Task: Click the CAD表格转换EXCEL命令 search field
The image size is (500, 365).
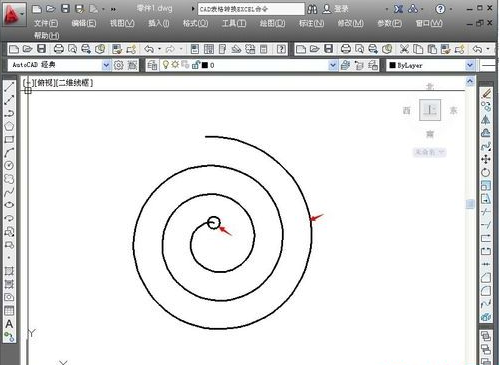Action: pyautogui.click(x=251, y=9)
